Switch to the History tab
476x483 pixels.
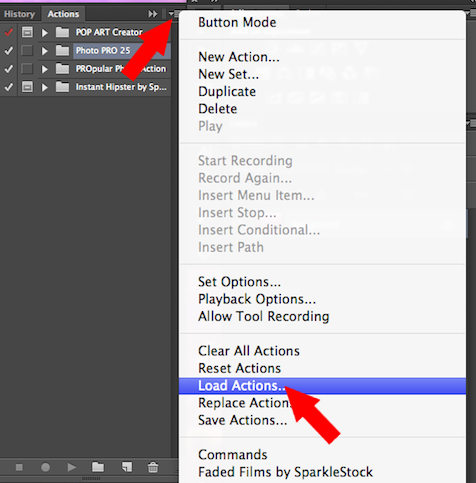[20, 14]
